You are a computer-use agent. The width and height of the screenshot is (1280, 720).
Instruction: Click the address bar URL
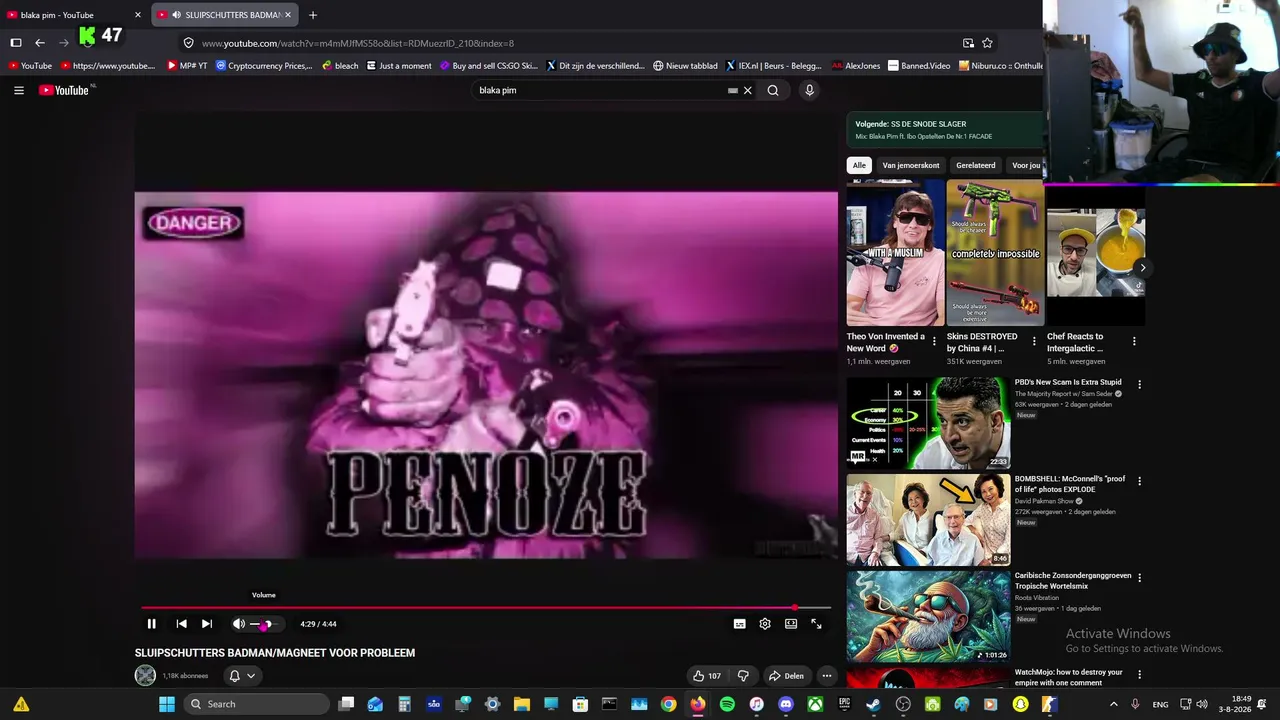(358, 43)
